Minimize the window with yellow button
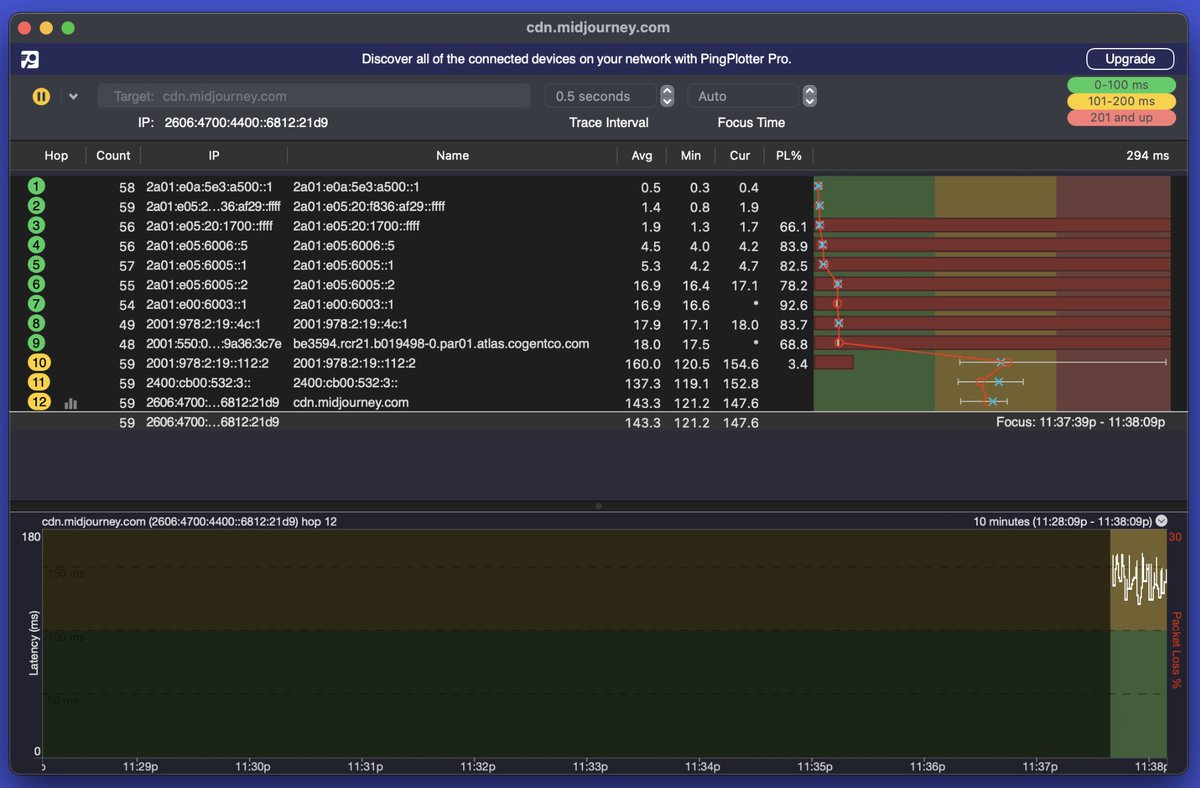This screenshot has height=788, width=1200. click(46, 28)
